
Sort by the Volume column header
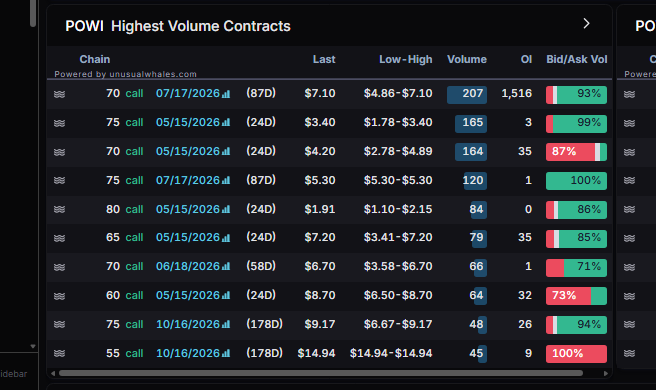466,59
